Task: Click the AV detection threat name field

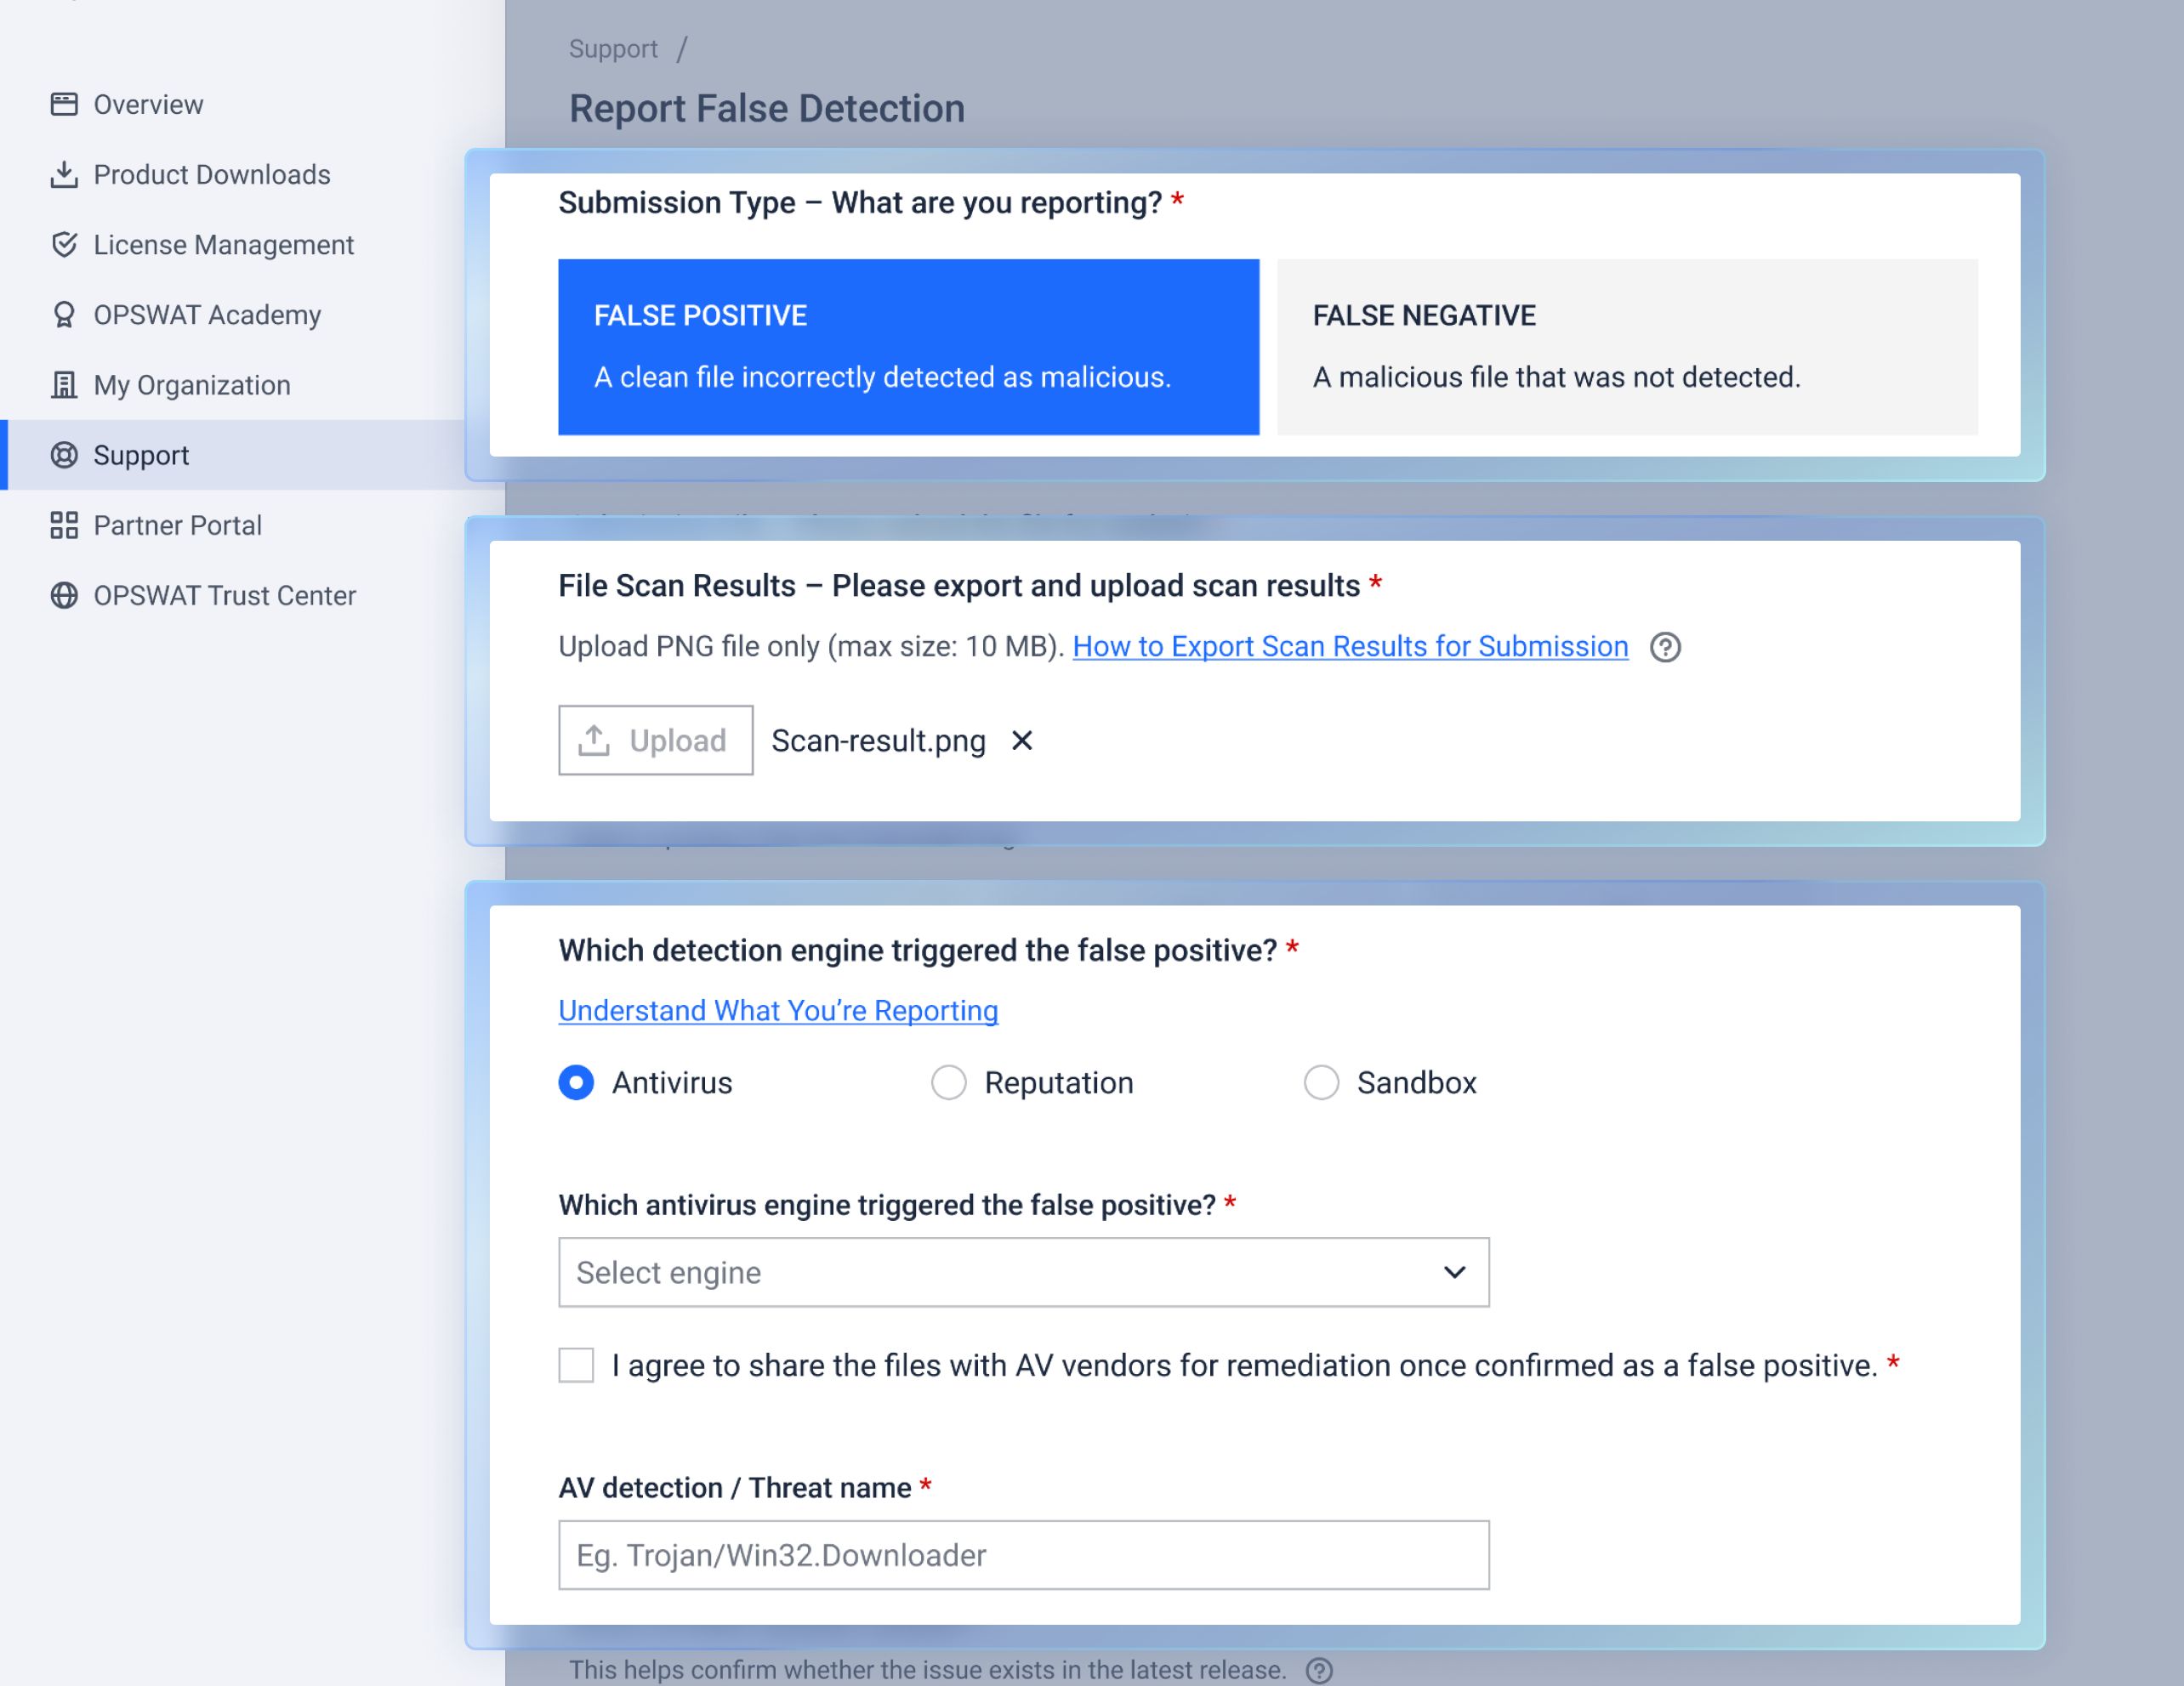Action: click(x=1023, y=1555)
